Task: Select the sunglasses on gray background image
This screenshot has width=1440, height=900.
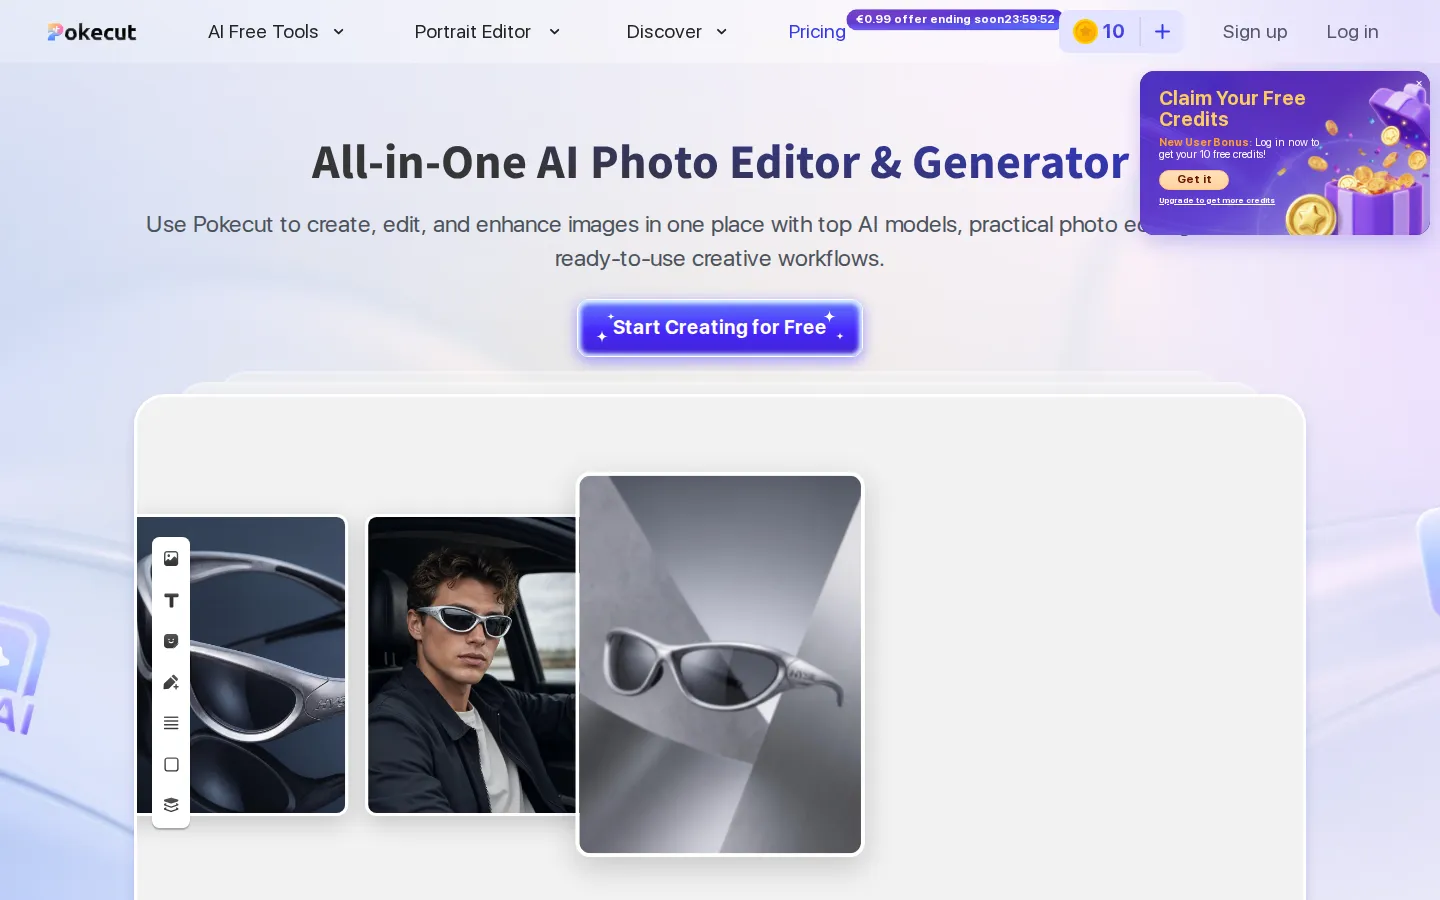Action: click(720, 665)
